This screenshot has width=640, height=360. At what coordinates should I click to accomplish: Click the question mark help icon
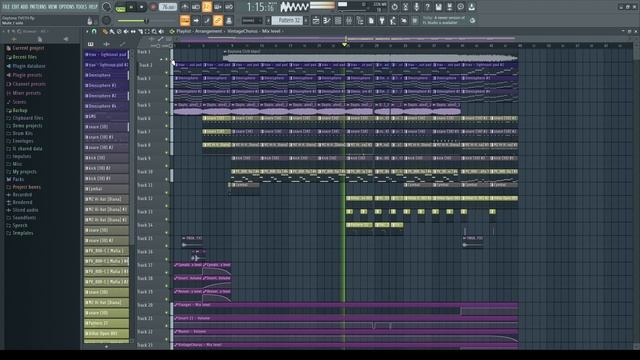click(427, 7)
